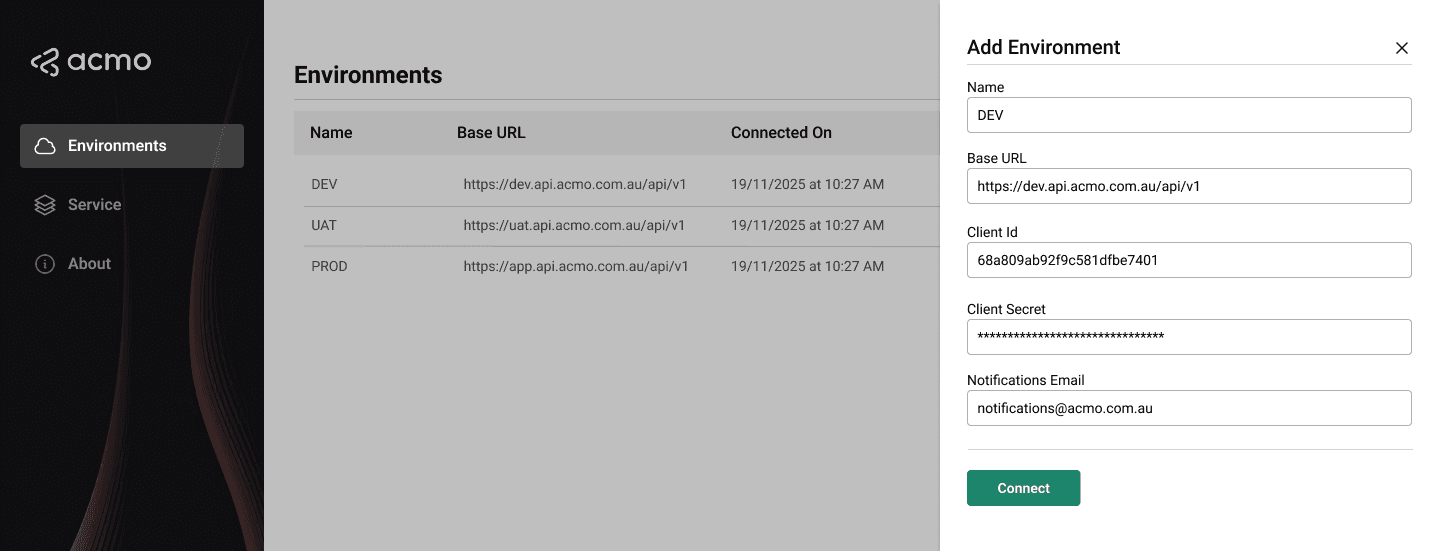The height and width of the screenshot is (551, 1440).
Task: Select the PROD row name cell
Action: pyautogui.click(x=329, y=267)
